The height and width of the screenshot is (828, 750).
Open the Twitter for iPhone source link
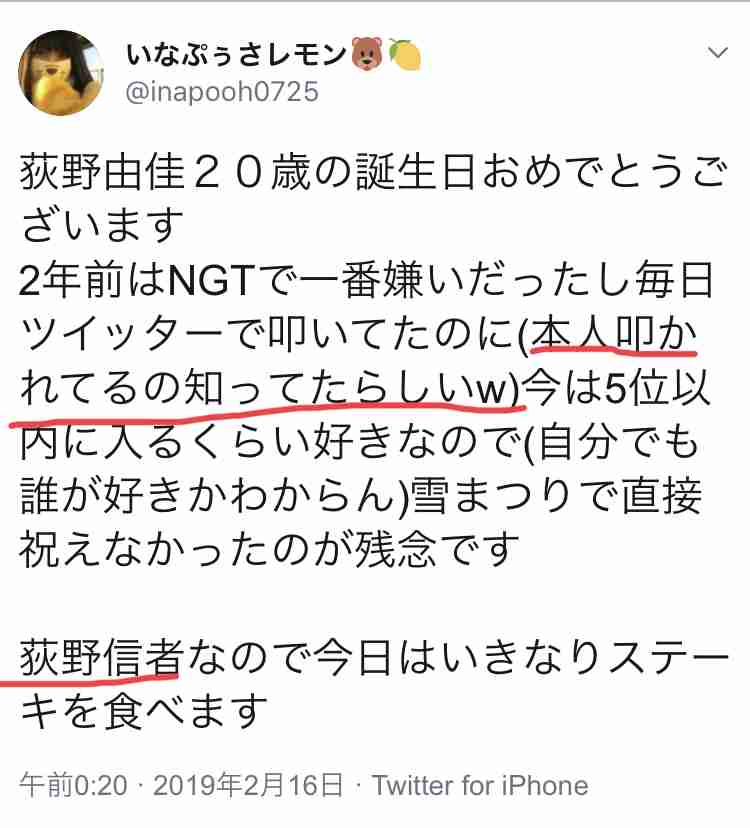tap(481, 785)
